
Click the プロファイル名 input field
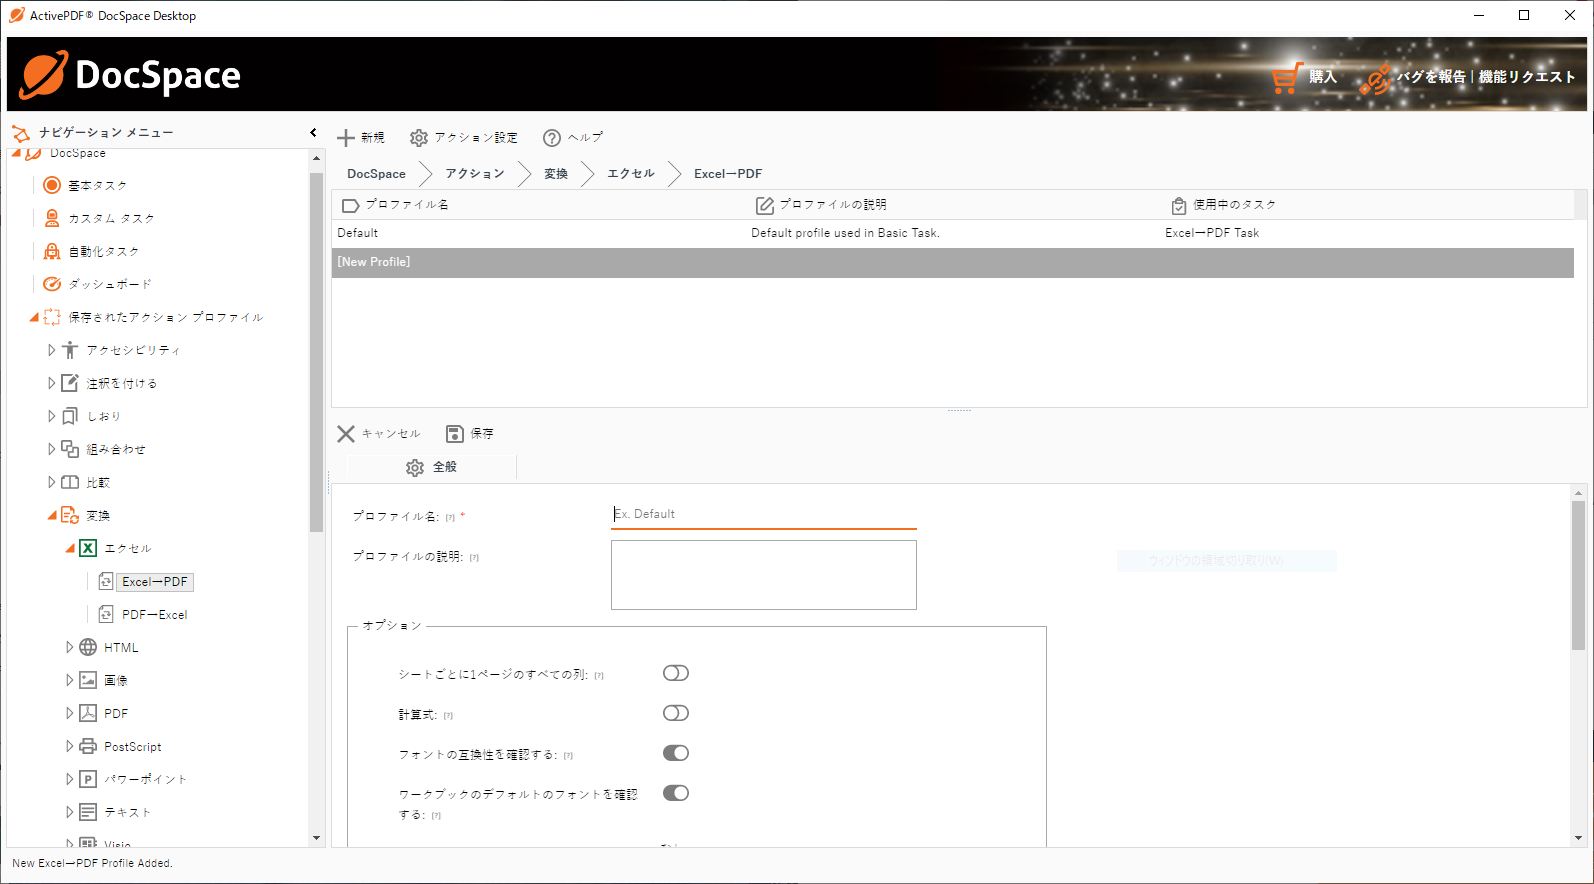click(764, 514)
